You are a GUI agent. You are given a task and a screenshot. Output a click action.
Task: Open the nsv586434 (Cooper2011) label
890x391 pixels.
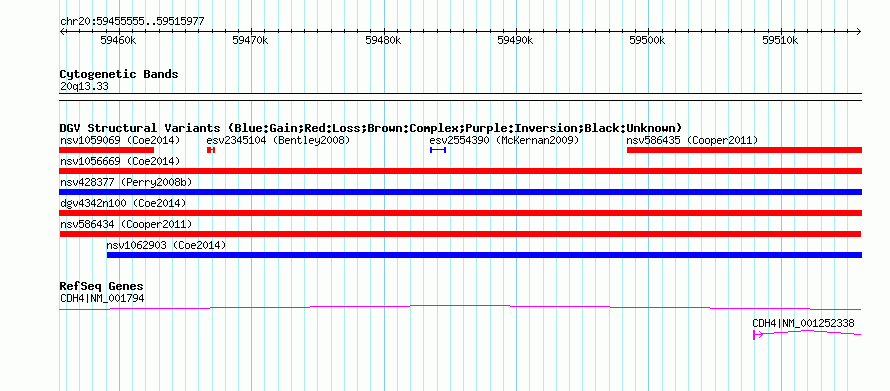point(126,224)
